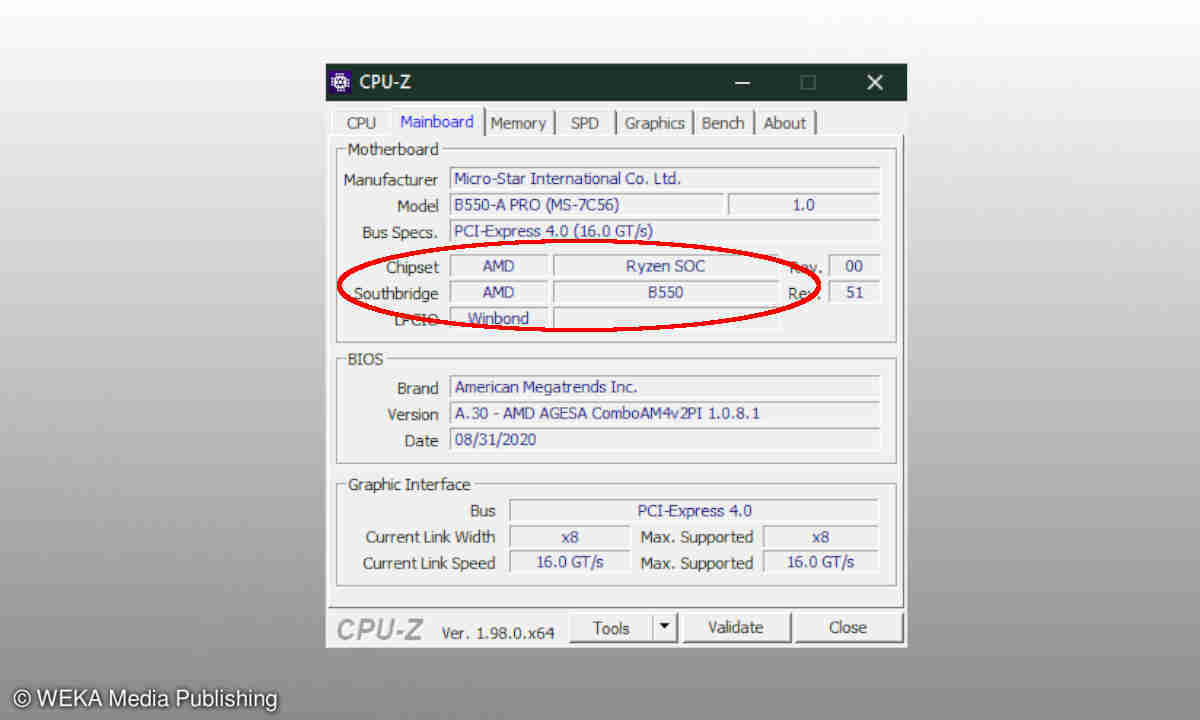Viewport: 1200px width, 720px height.
Task: Click the Southbridge B550 field
Action: click(x=665, y=293)
